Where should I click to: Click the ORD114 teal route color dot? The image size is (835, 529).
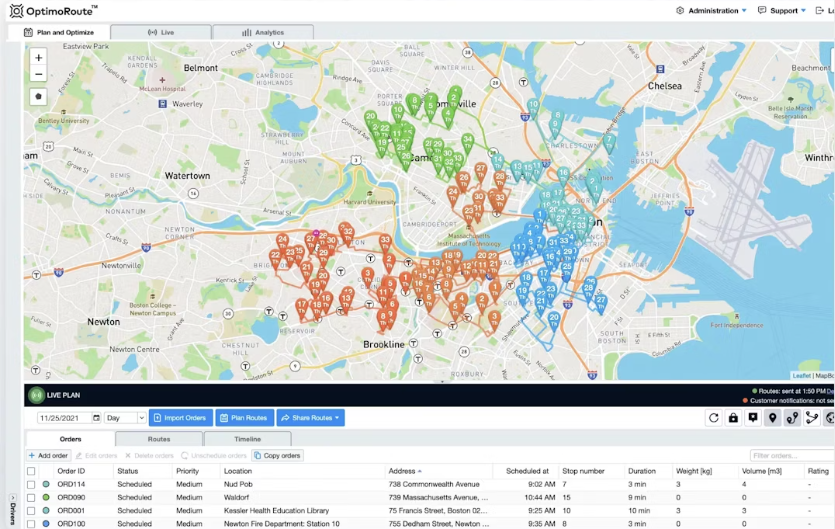point(46,485)
